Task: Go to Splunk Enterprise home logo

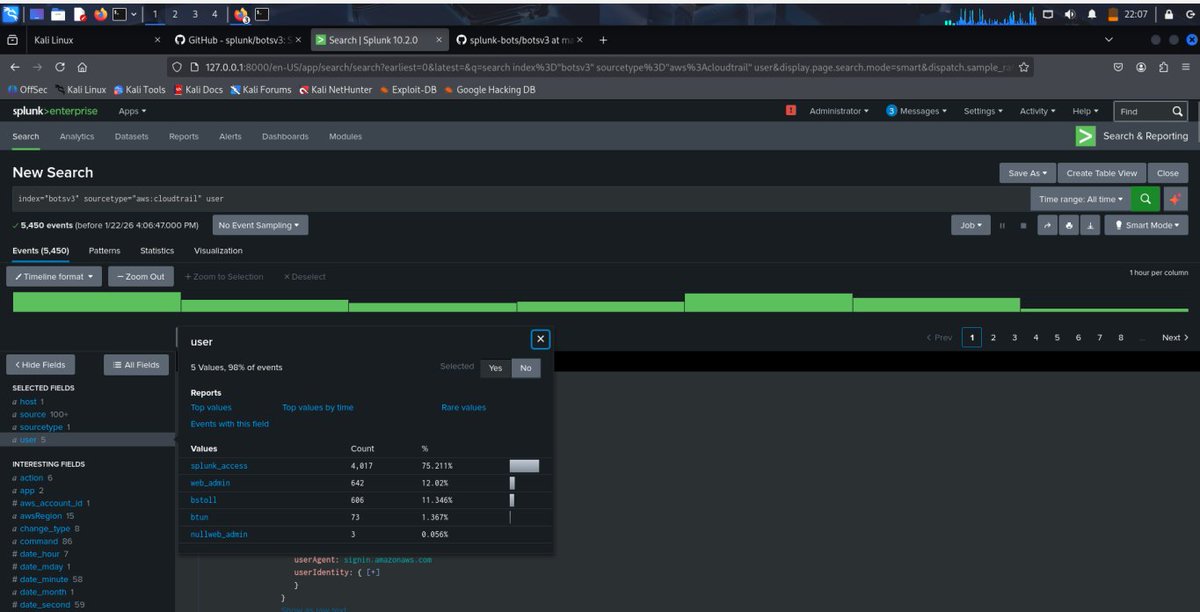Action: (x=55, y=111)
